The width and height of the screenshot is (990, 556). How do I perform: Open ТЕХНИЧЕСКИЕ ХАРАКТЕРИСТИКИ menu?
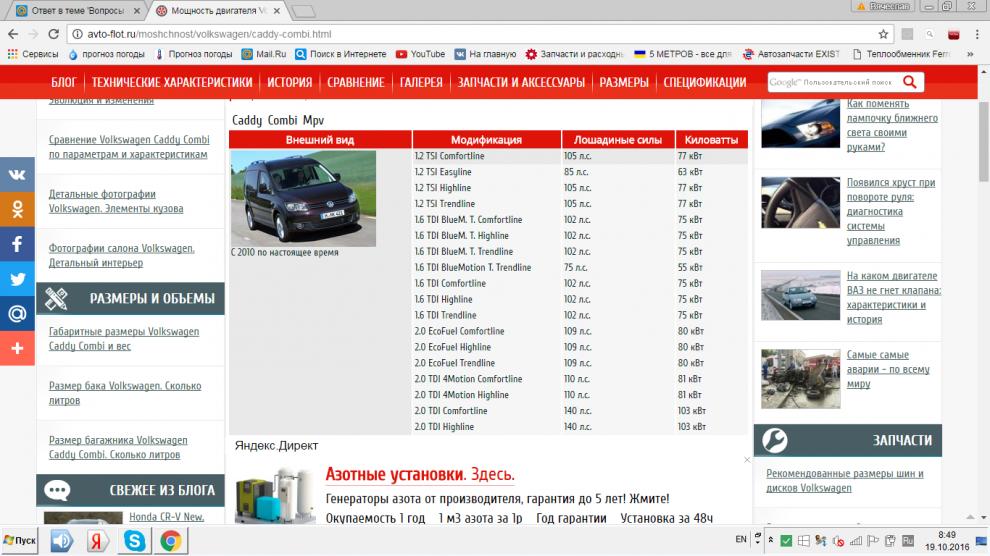point(172,83)
